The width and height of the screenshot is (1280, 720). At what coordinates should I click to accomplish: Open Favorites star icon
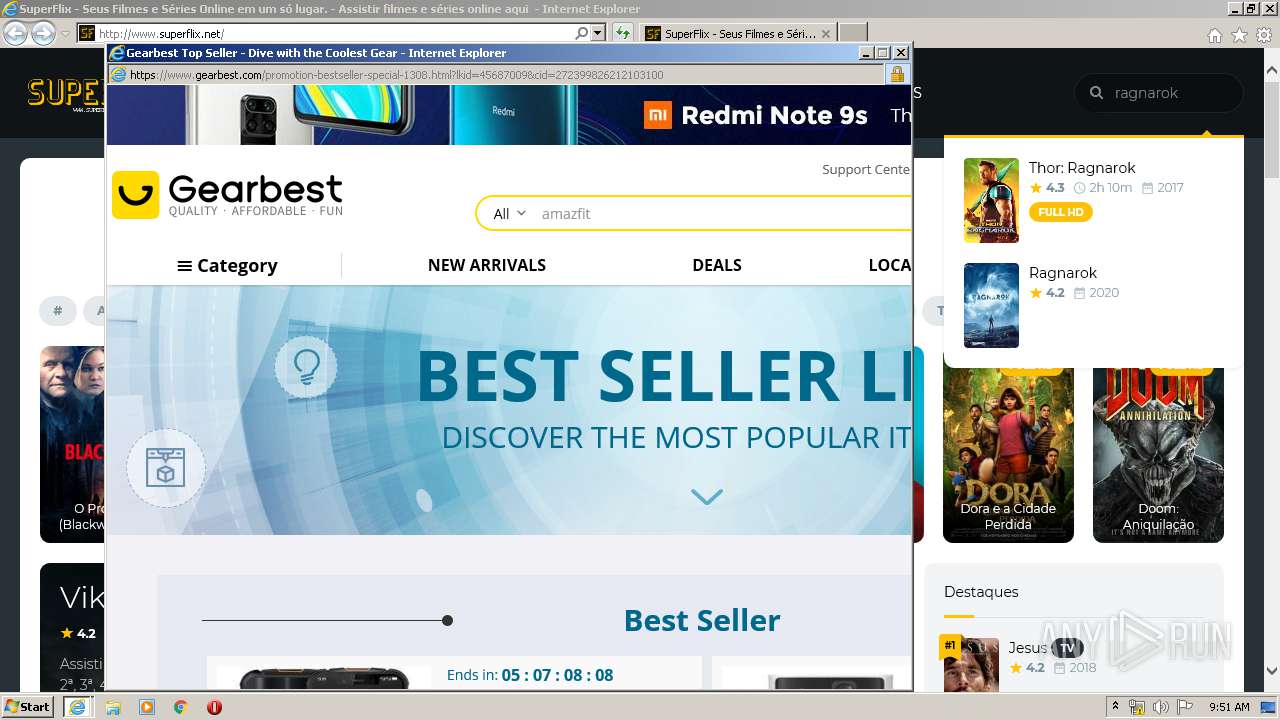tap(1239, 35)
